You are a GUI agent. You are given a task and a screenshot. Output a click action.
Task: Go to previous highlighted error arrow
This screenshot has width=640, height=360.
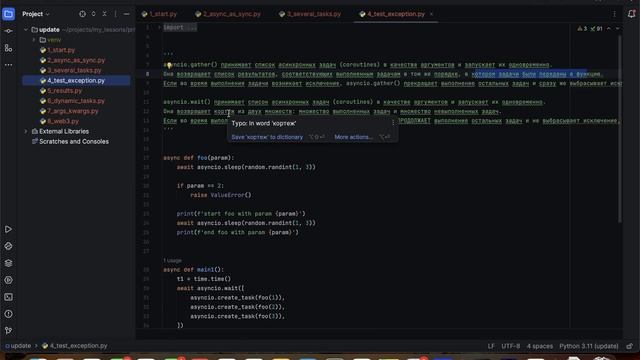(609, 29)
